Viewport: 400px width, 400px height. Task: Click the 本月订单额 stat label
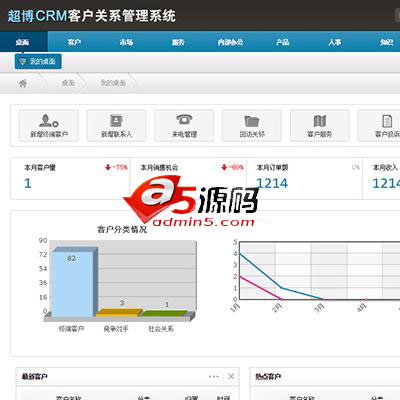click(272, 167)
